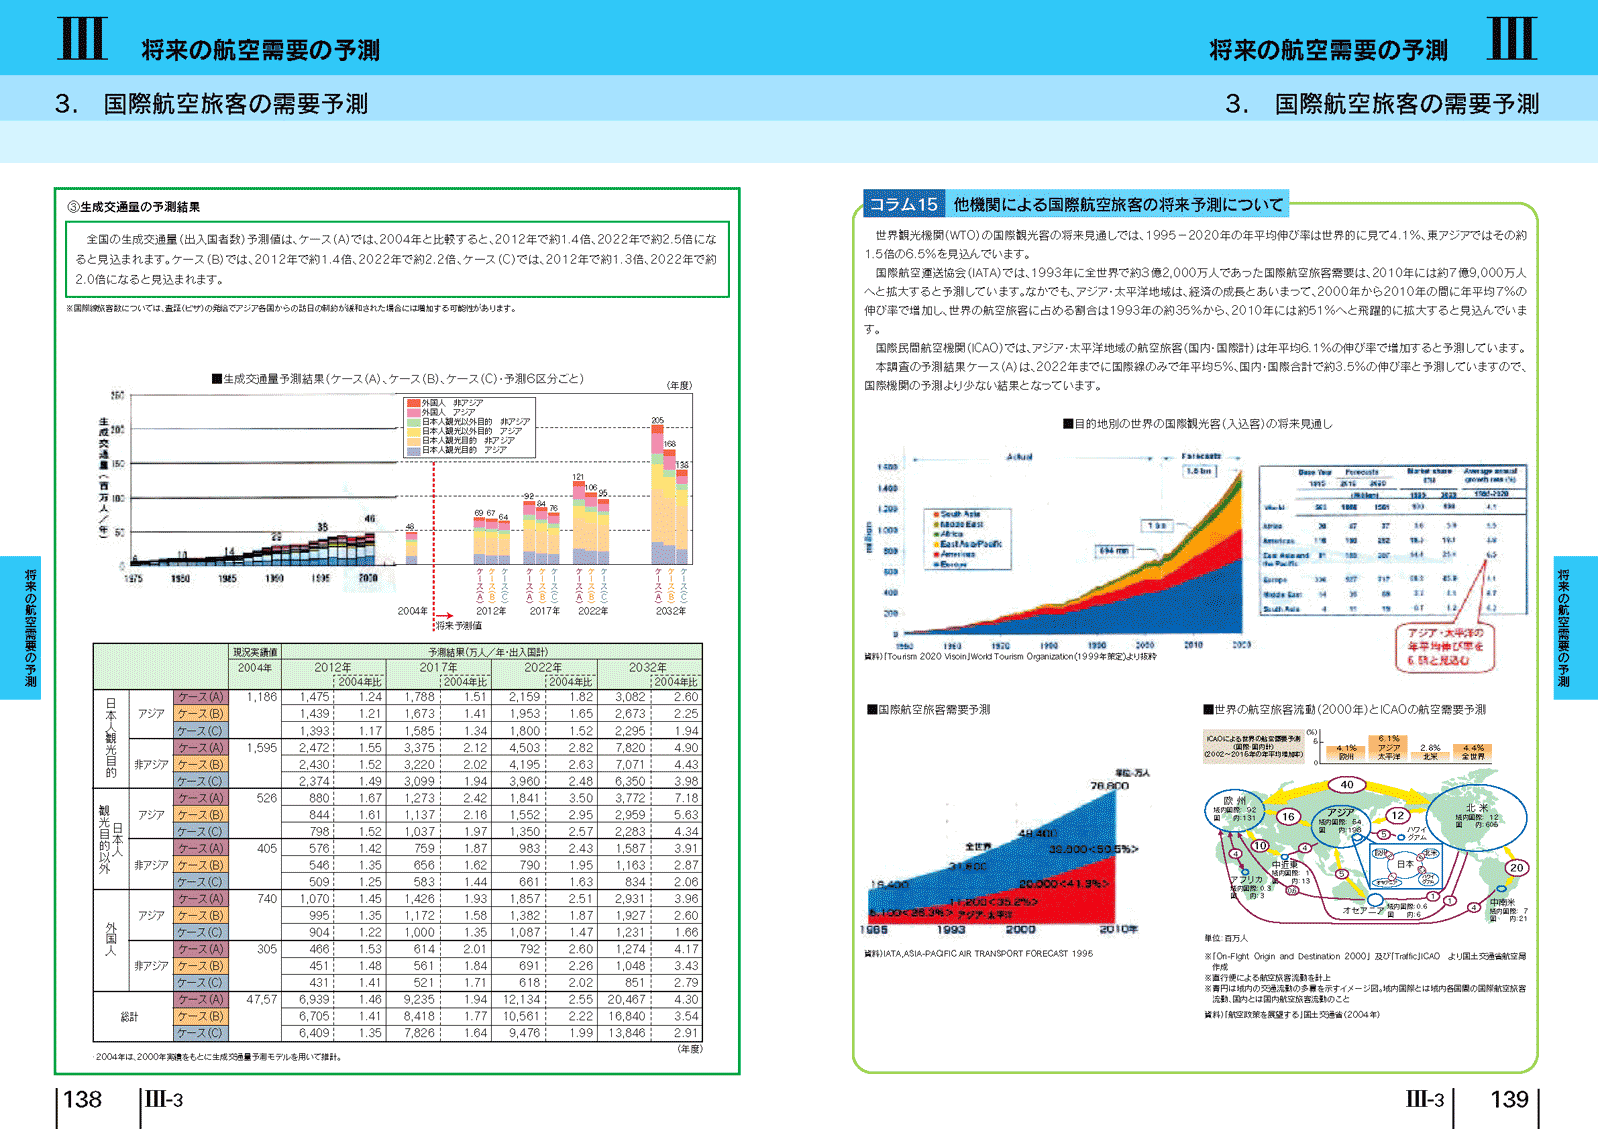Click the flow value 40 on the world map
The image size is (1598, 1129).
[1347, 784]
